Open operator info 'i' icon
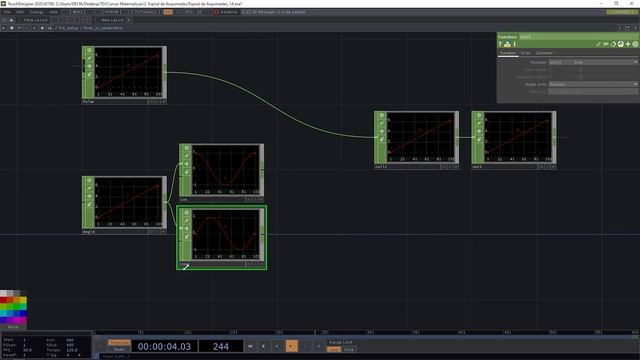The image size is (640, 360). coord(515,44)
